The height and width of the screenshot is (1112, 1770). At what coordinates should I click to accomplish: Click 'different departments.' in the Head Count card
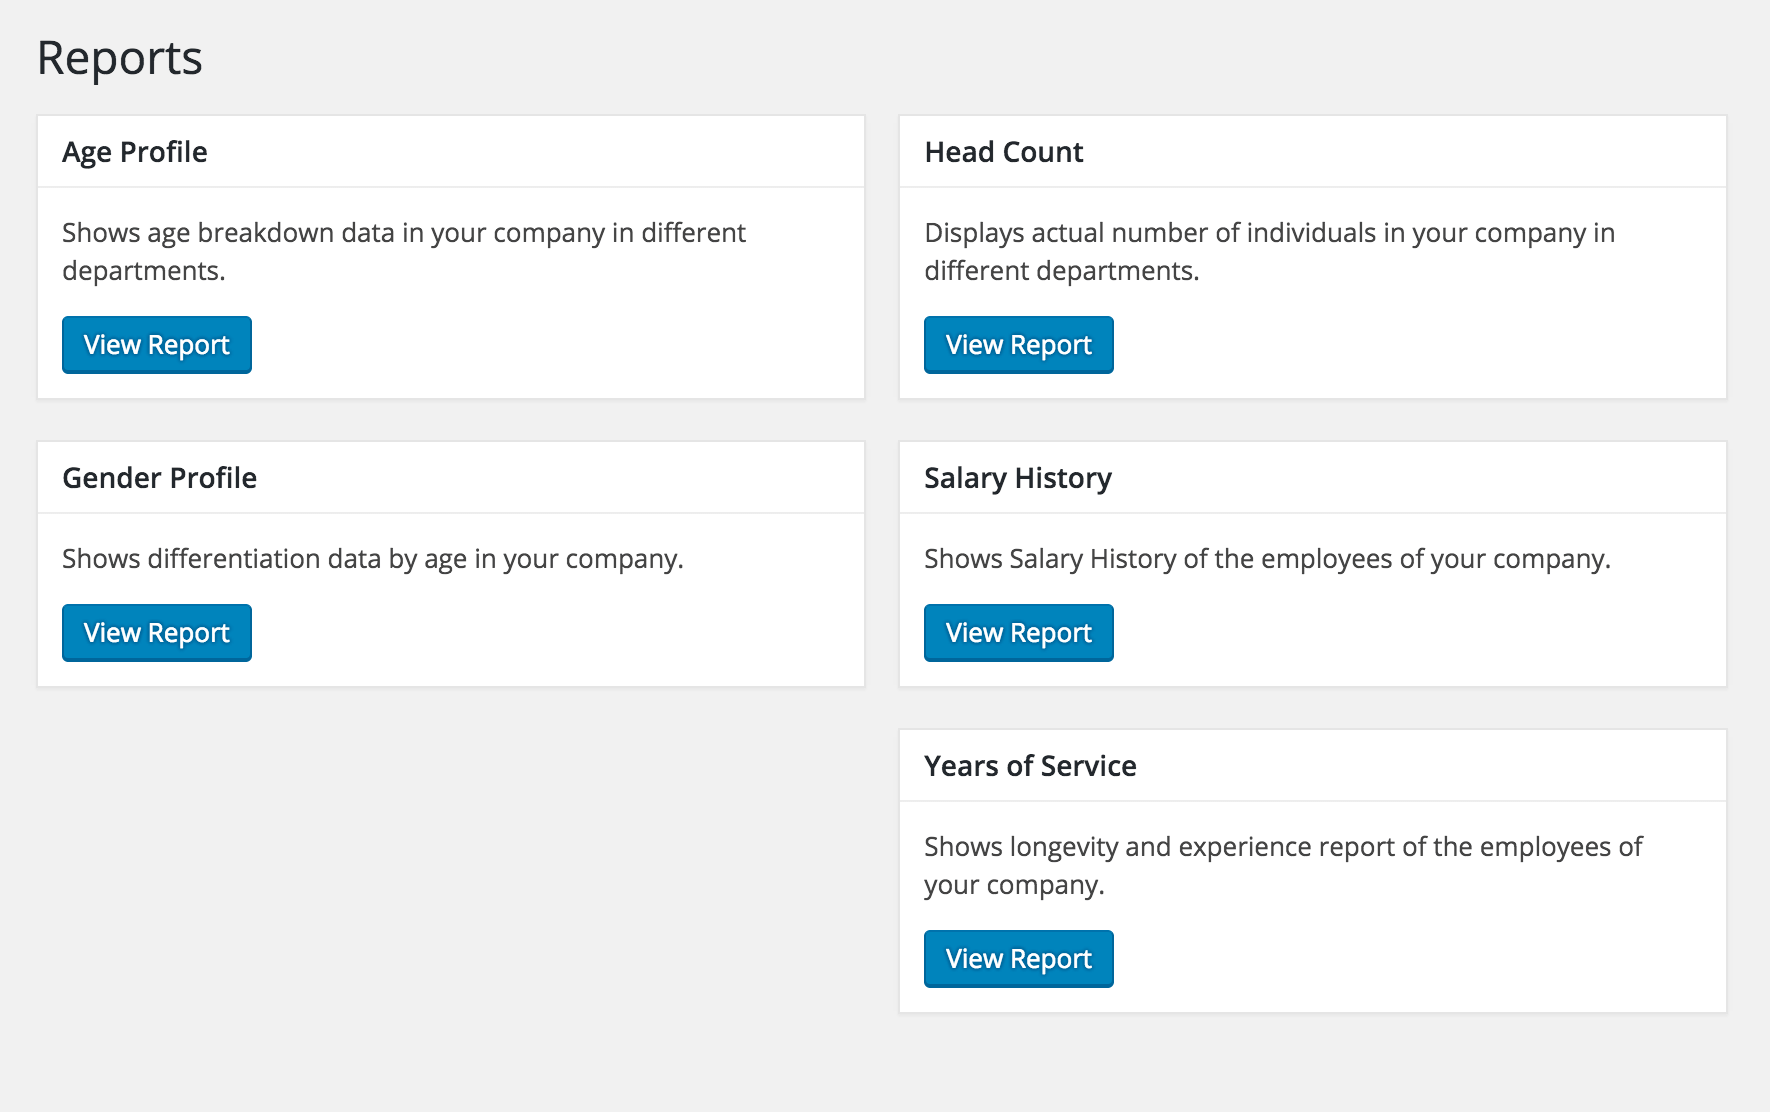pos(1061,271)
